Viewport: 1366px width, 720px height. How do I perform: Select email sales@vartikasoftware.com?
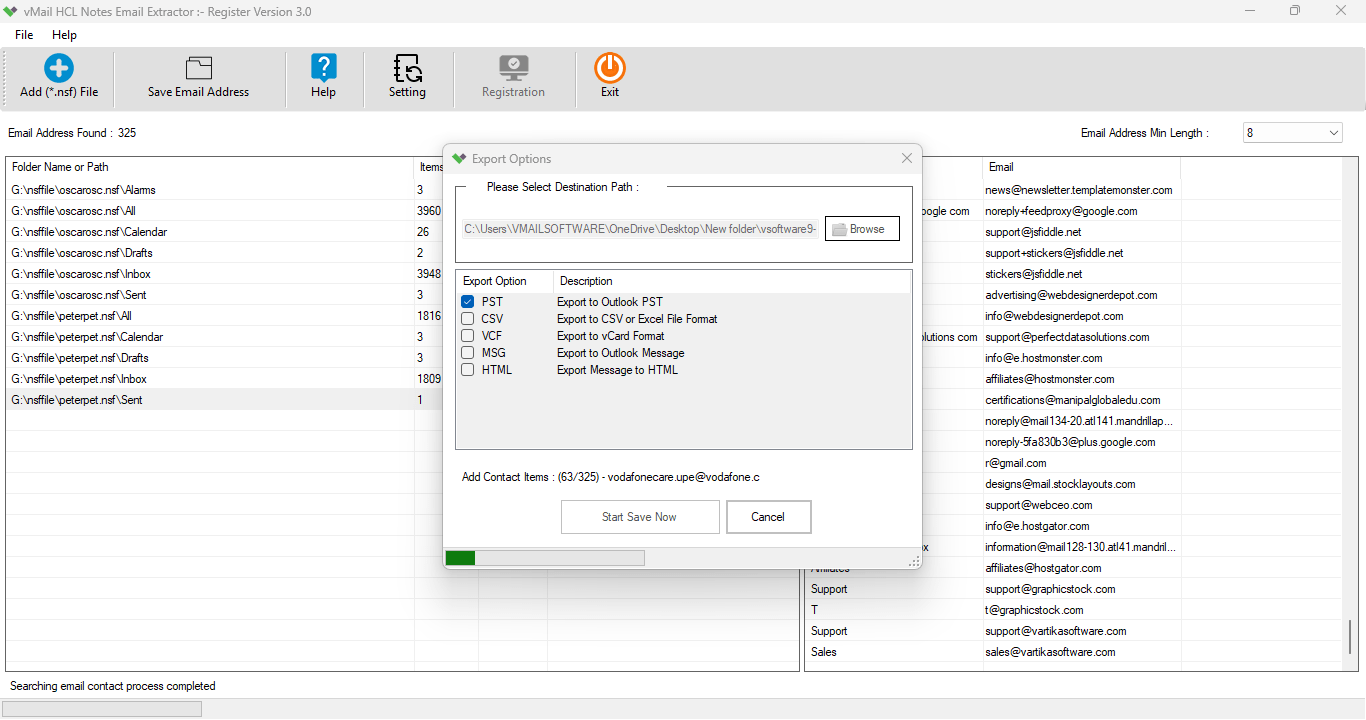[1050, 652]
